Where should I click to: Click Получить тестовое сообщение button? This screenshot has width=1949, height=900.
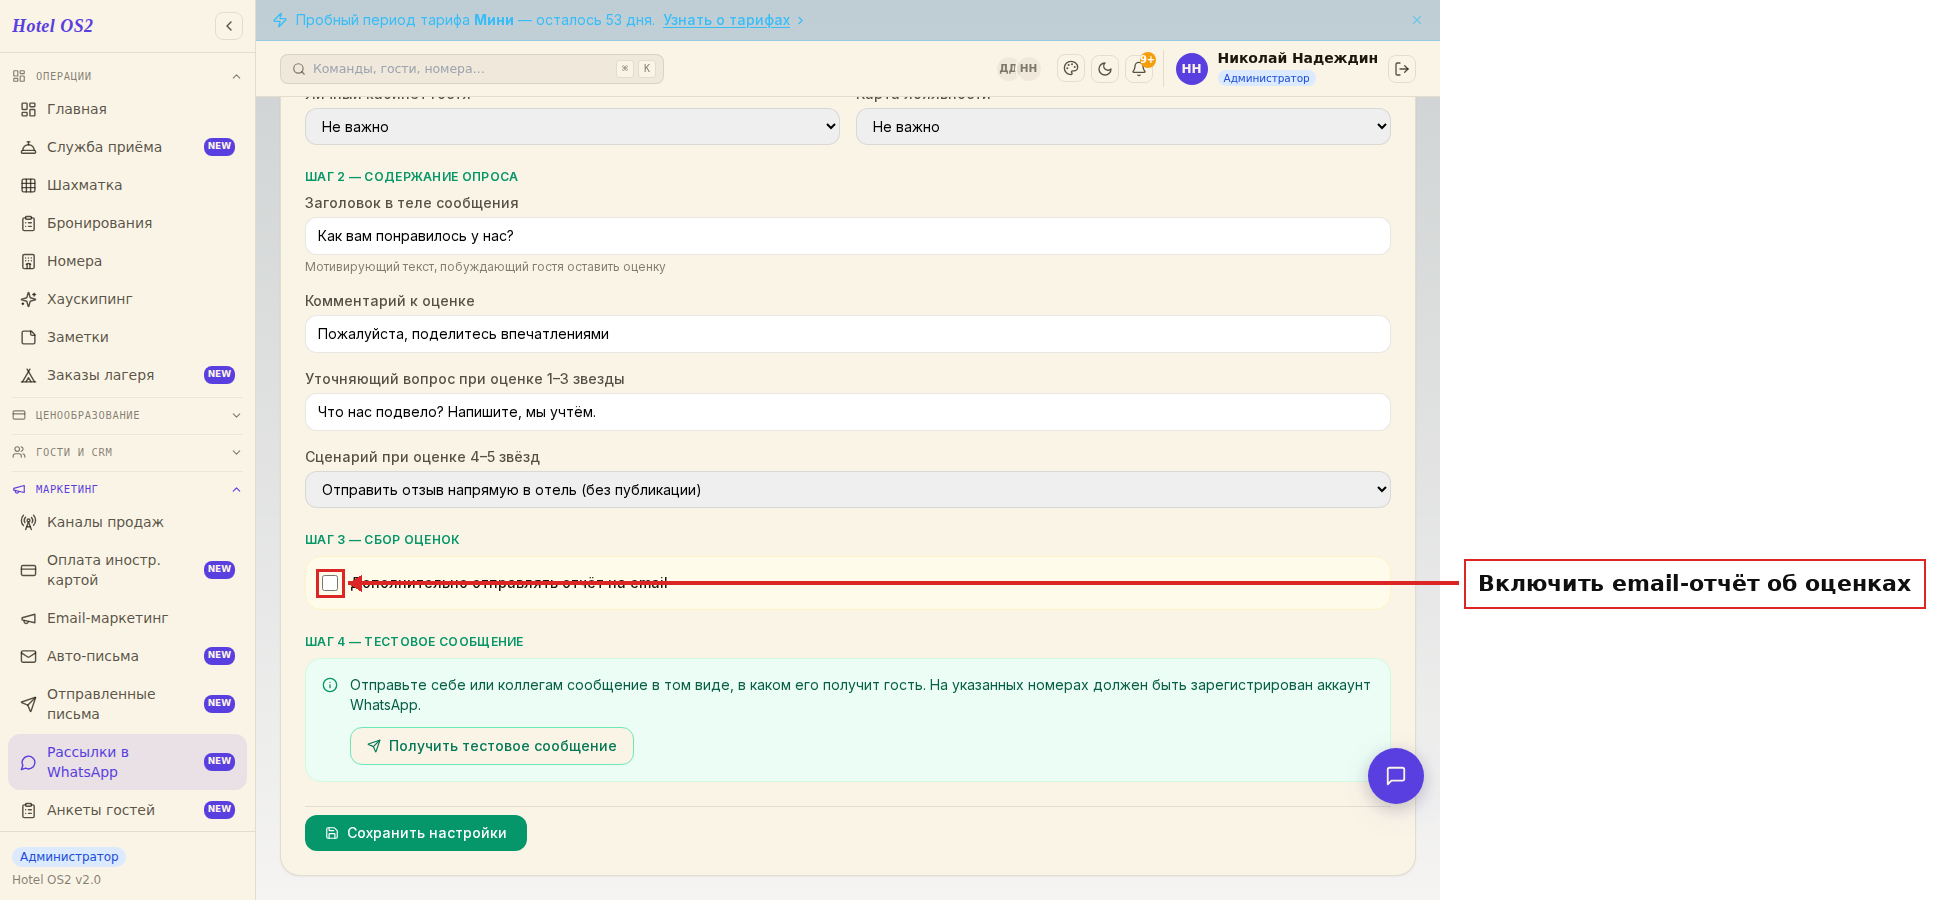492,746
